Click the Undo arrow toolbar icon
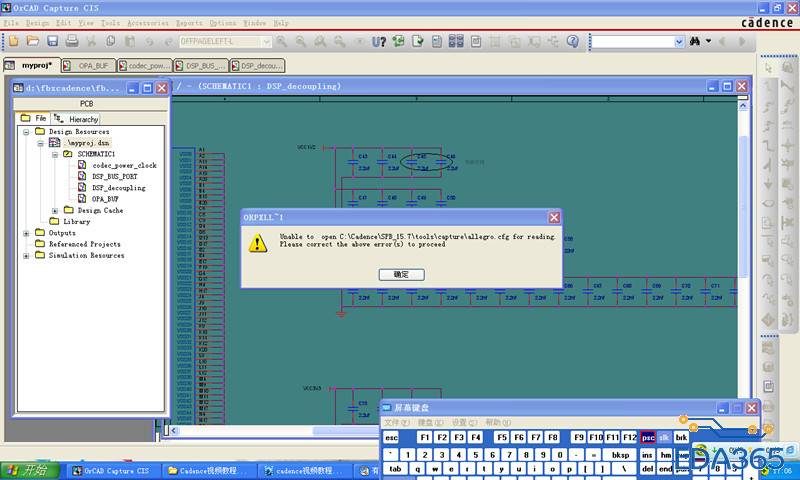 click(x=149, y=41)
